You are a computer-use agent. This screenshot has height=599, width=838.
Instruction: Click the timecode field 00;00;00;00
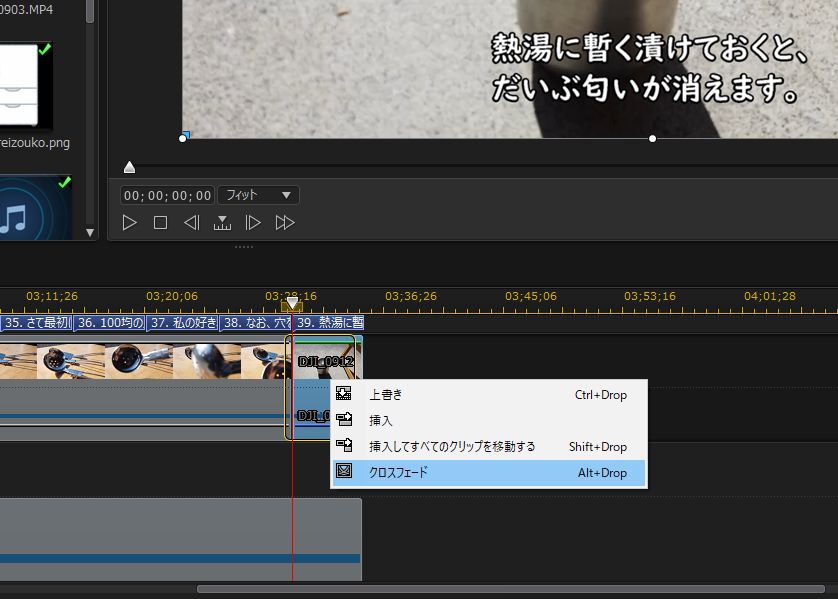click(168, 195)
